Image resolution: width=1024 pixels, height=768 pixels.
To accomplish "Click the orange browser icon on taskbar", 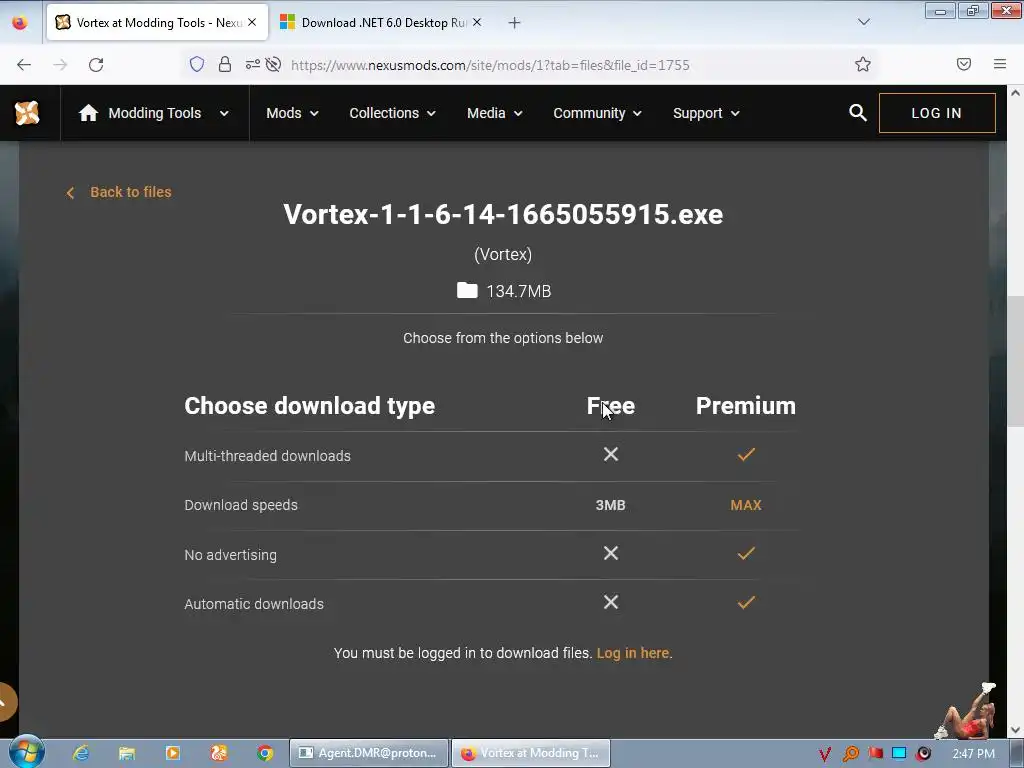I will tap(219, 753).
